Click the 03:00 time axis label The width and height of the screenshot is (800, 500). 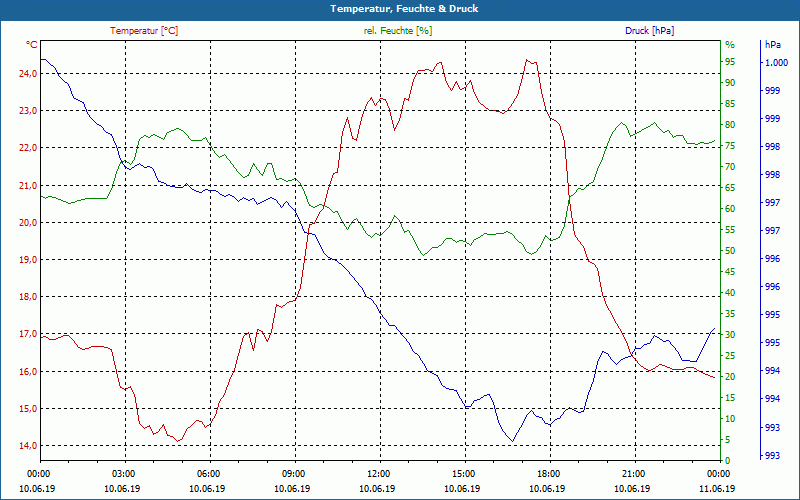click(x=122, y=473)
